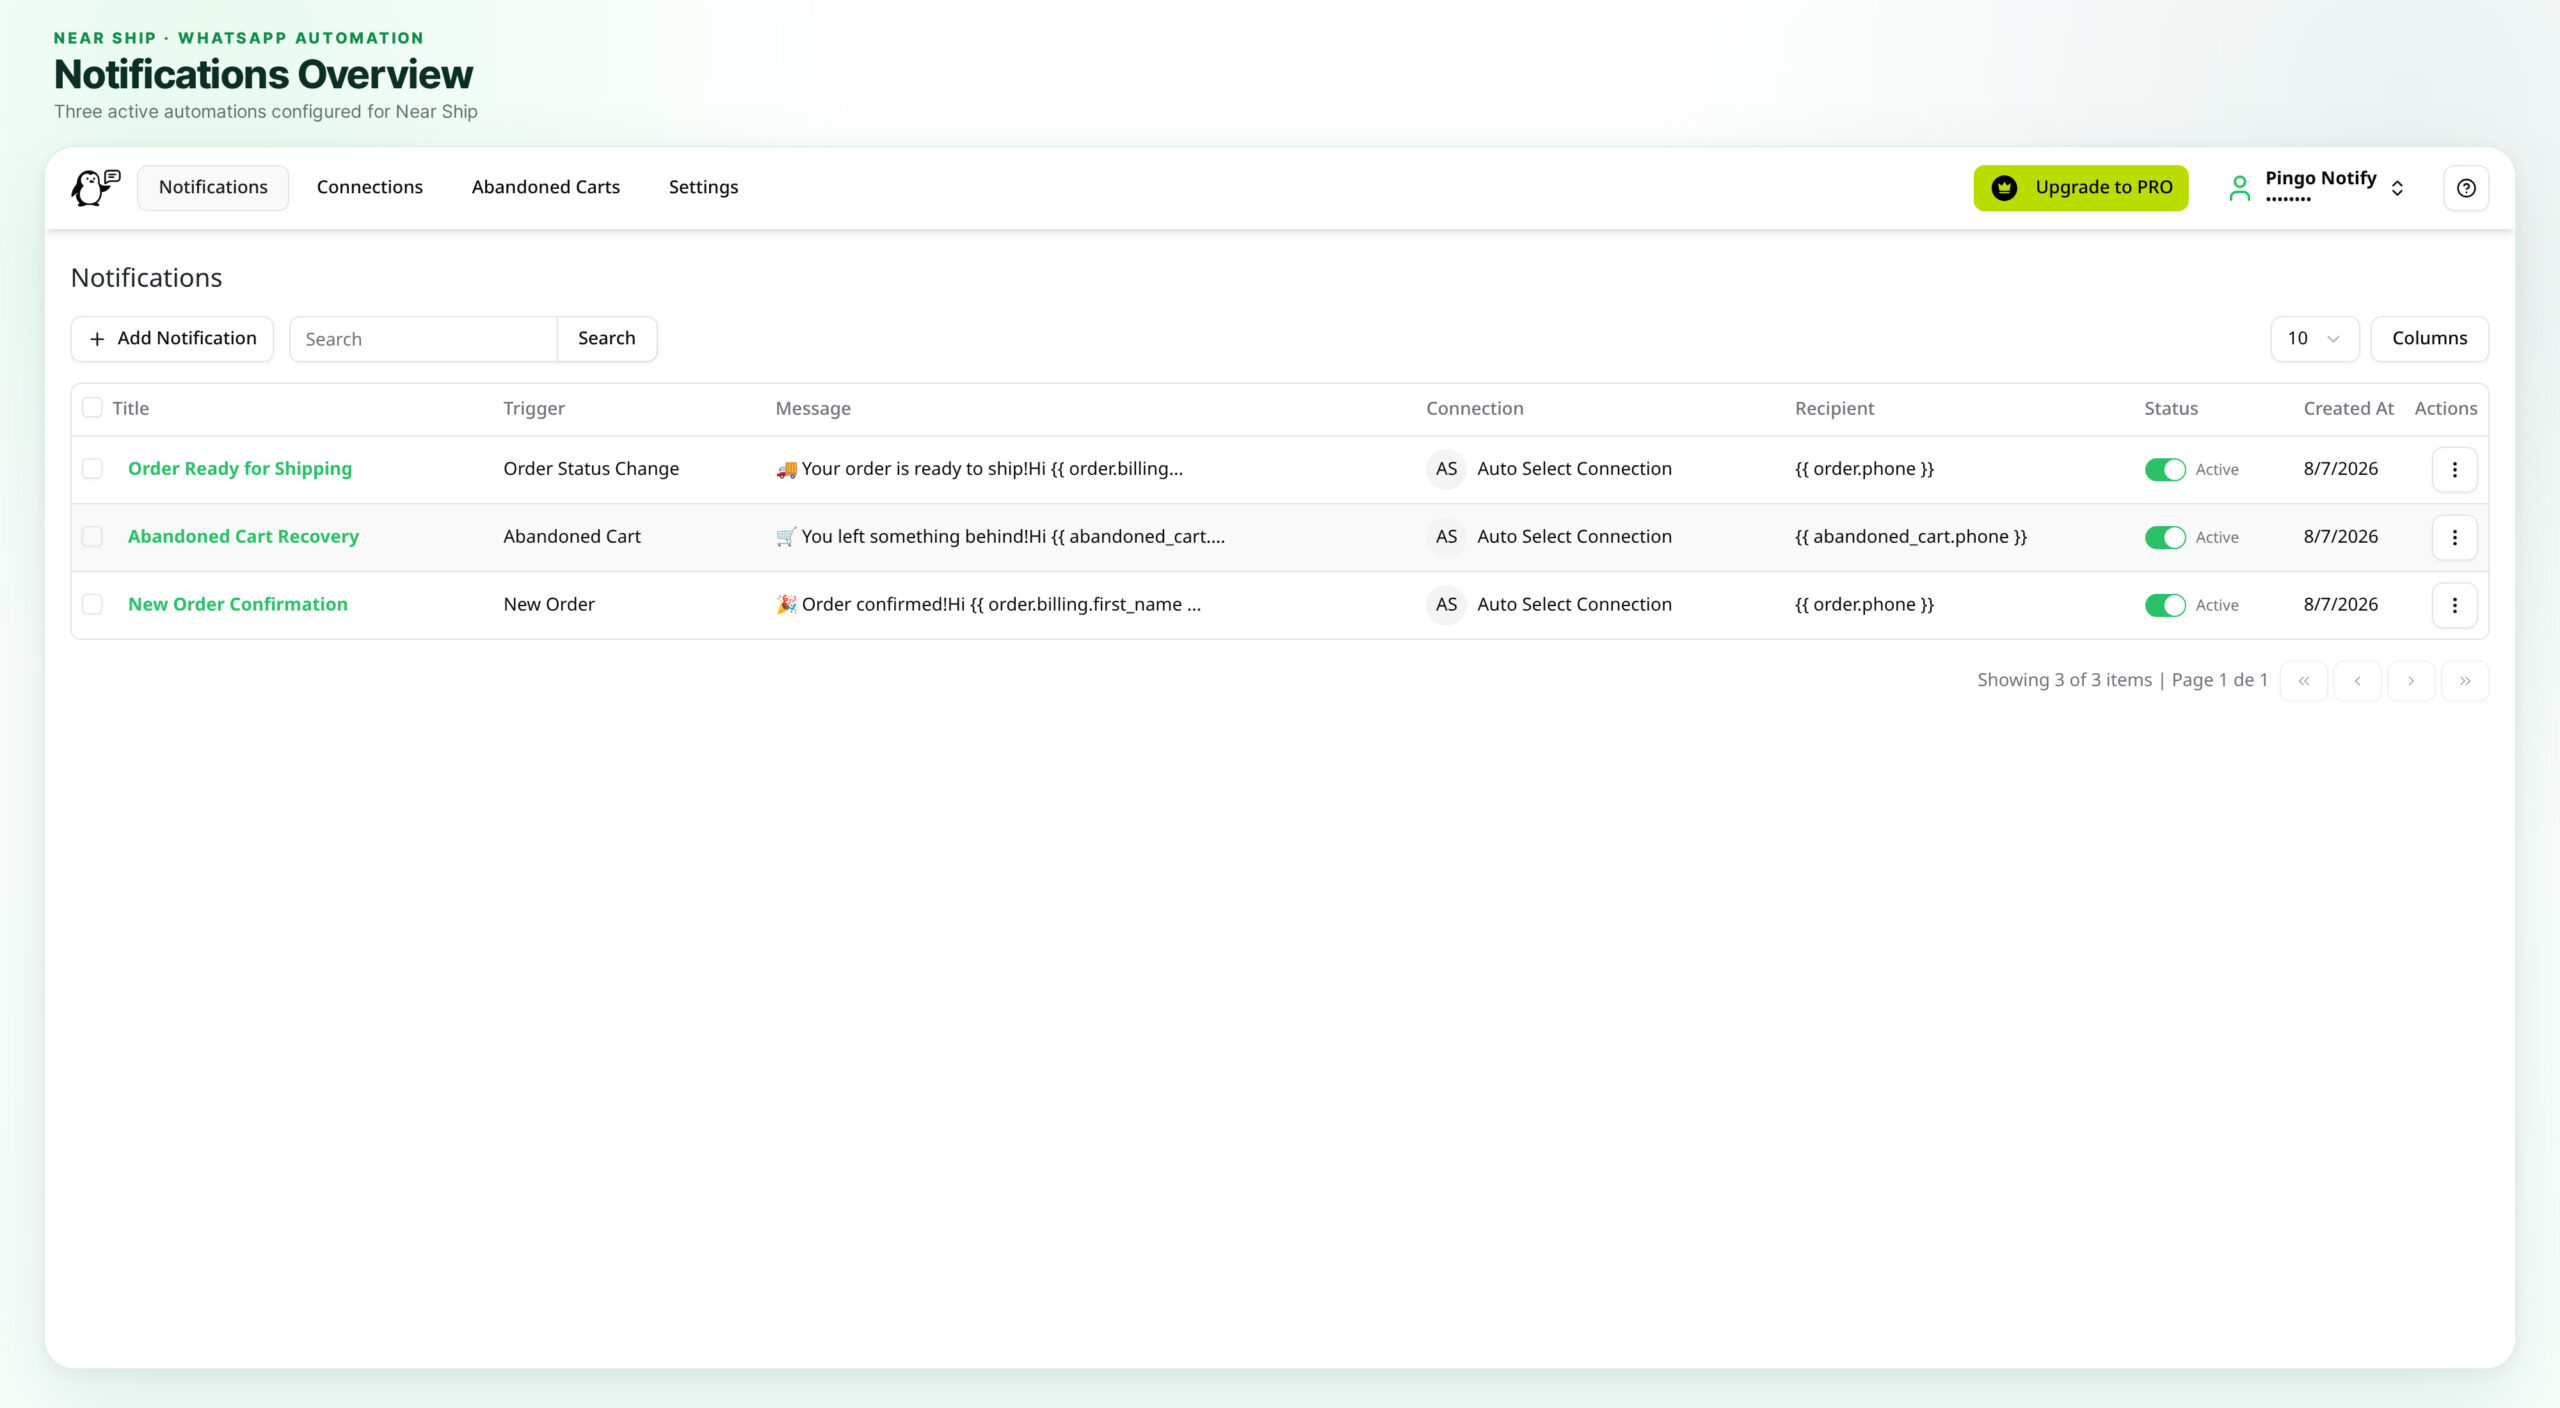Go to first page double-chevron button
The image size is (2560, 1408).
pyautogui.click(x=2303, y=681)
